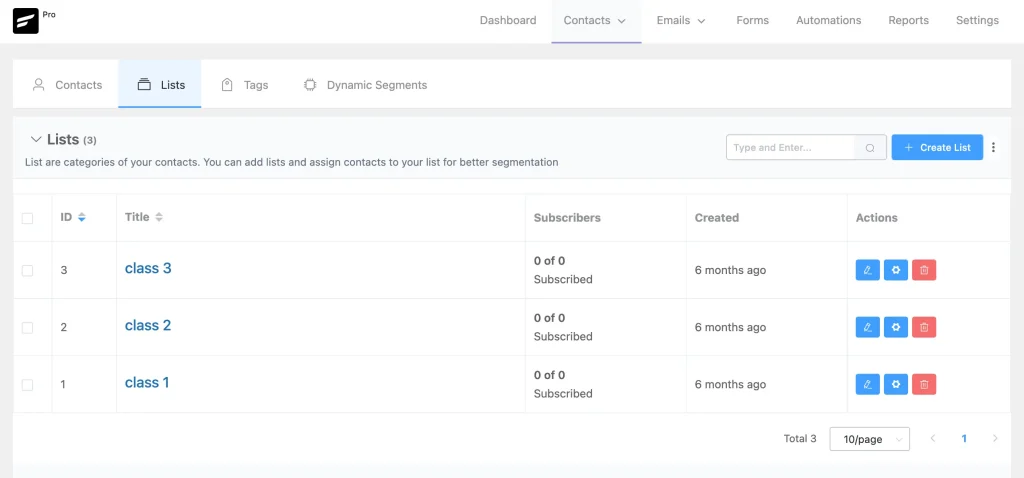Open settings gear icon for class 2
Image resolution: width=1024 pixels, height=478 pixels.
pos(896,327)
